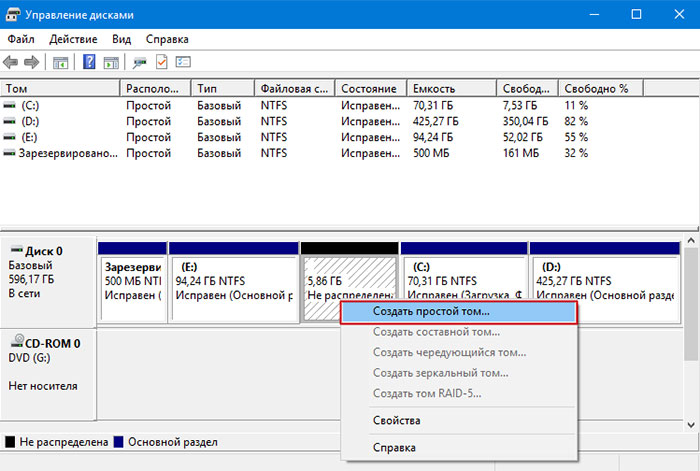This screenshot has width=700, height=471.
Task: Toggle the action pane toolbar icon
Action: 111,63
